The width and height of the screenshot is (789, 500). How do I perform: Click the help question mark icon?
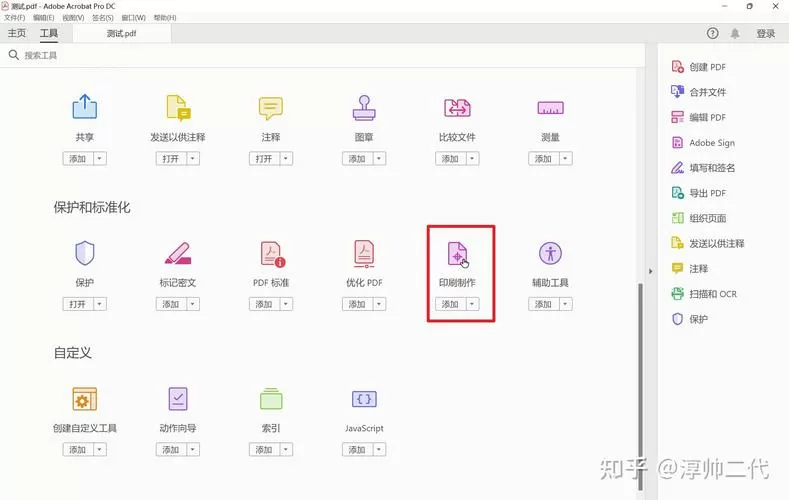coord(713,33)
